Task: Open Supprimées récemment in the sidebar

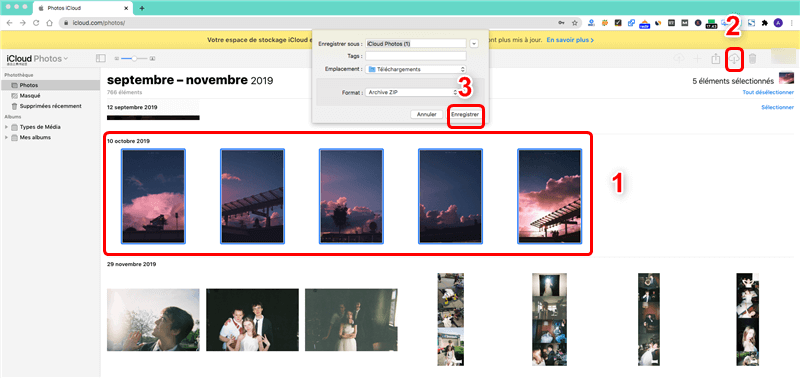Action: pyautogui.click(x=50, y=106)
